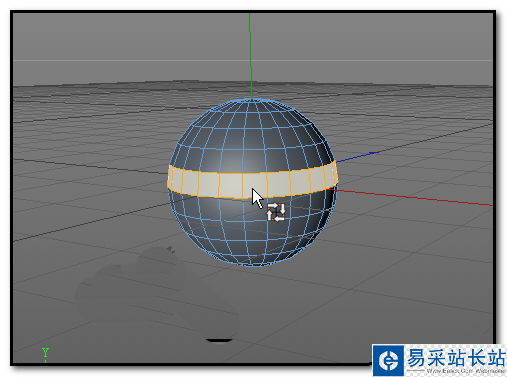
Task: Click the horizon line in the viewport
Action: pos(253,60)
